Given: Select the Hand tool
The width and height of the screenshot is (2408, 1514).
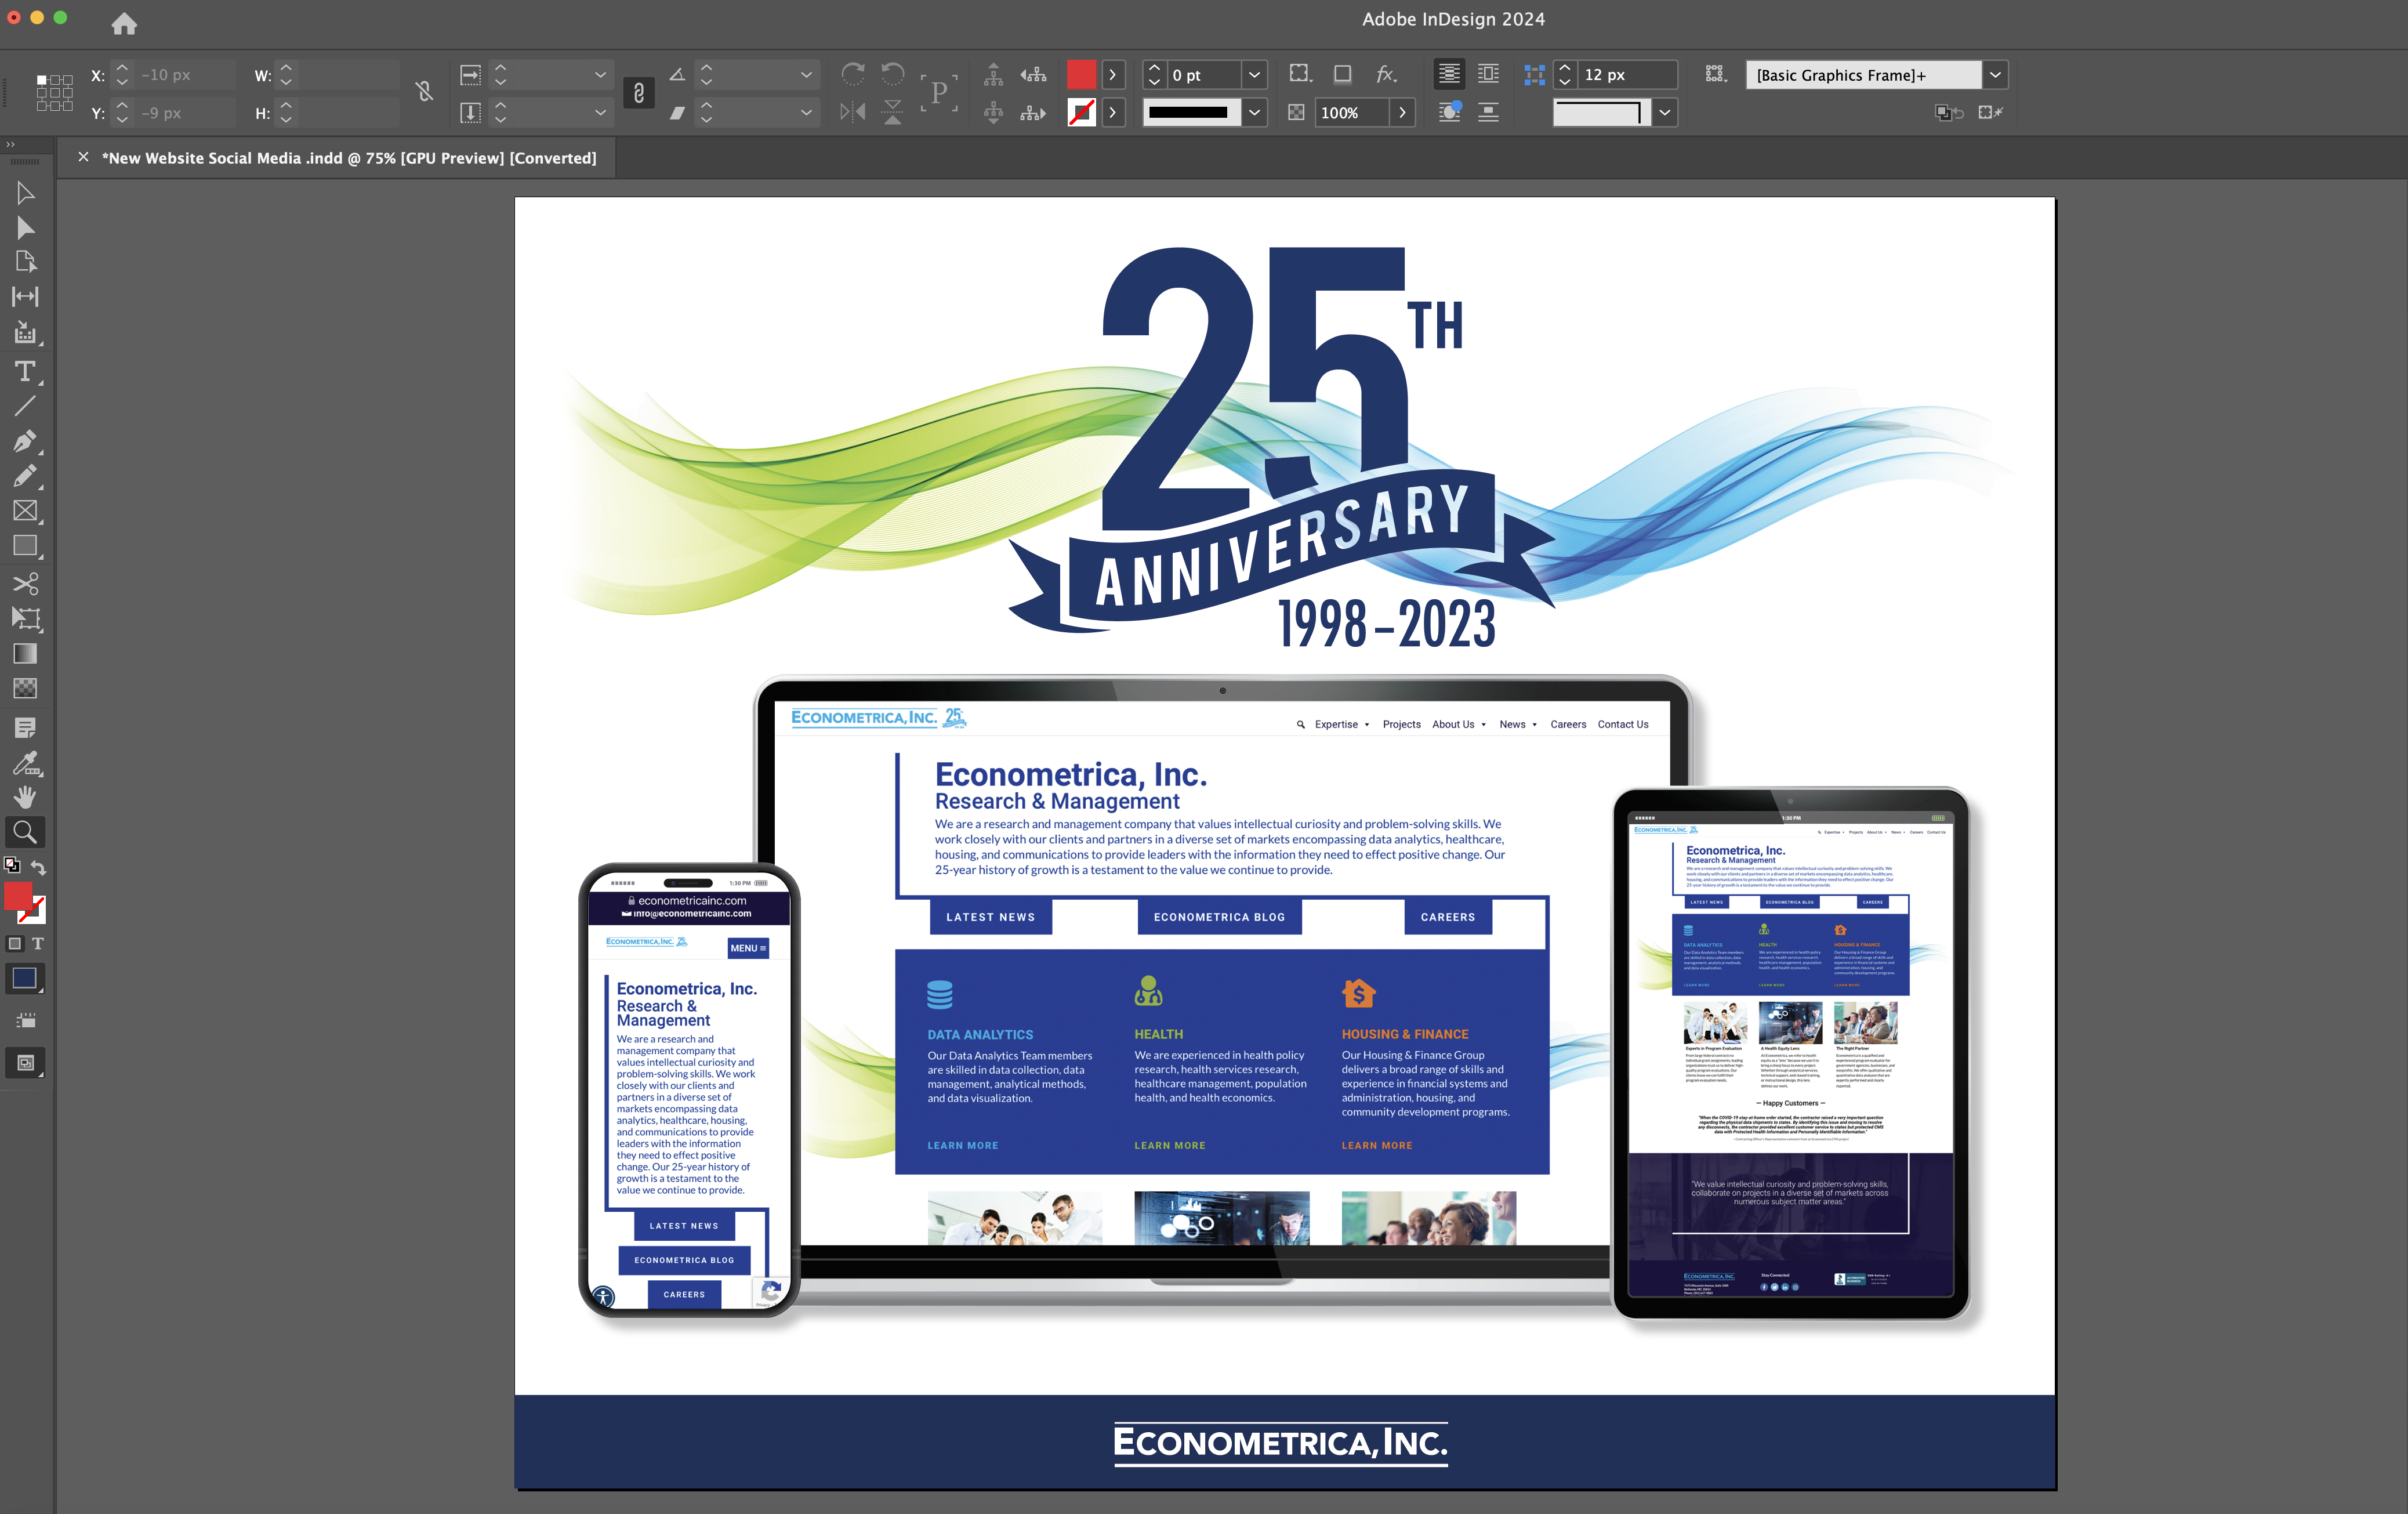Looking at the screenshot, I should (26, 797).
